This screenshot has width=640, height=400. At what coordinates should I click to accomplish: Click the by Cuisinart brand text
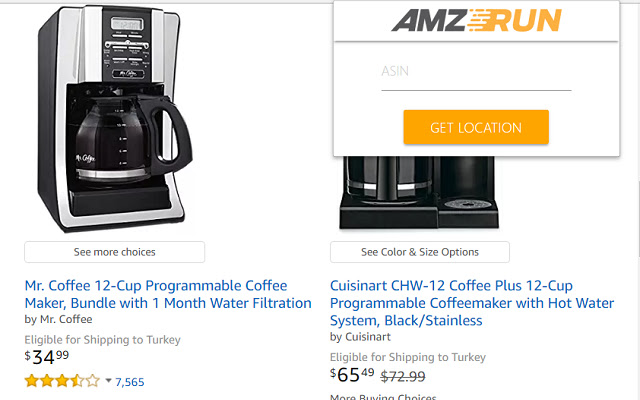coord(360,337)
